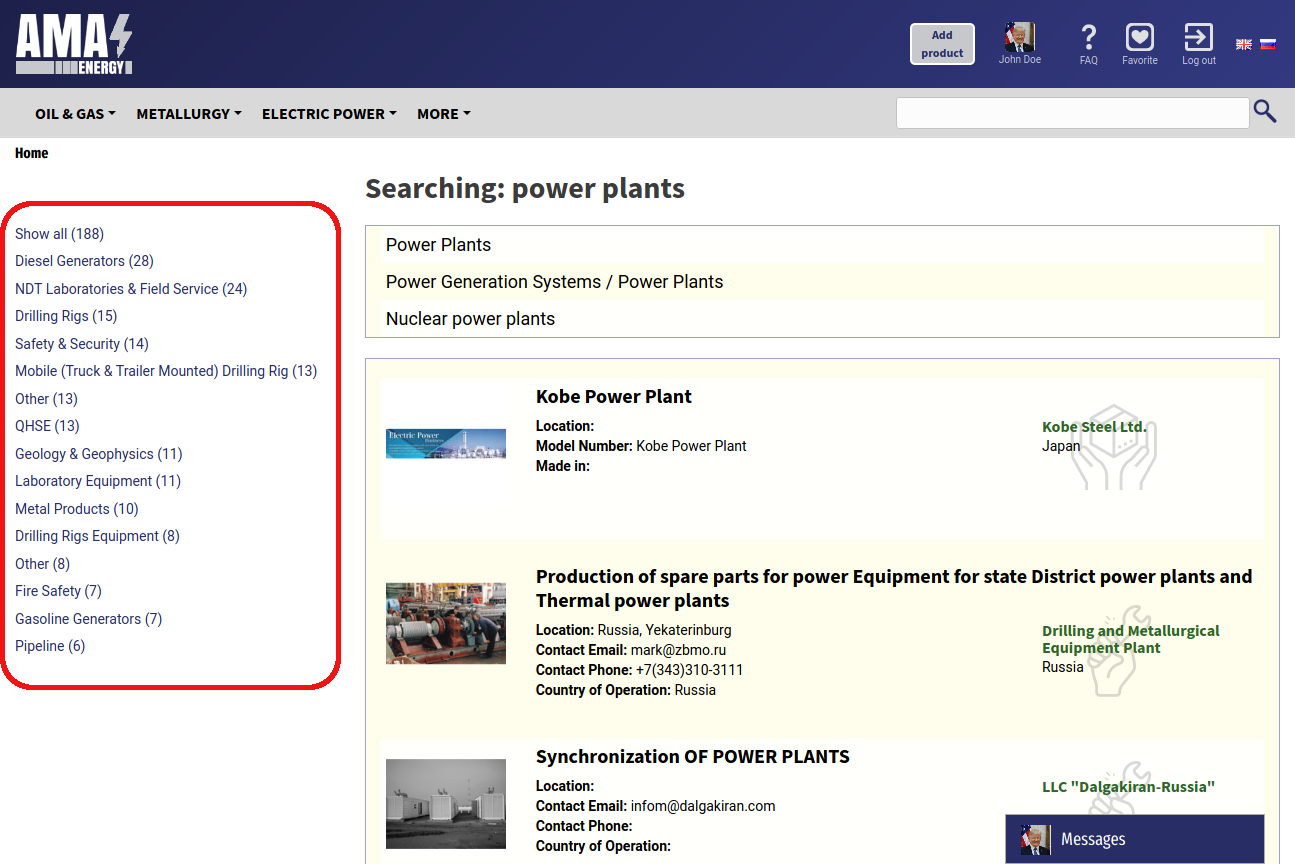Open Favorite heart icon
The image size is (1295, 864).
[1140, 38]
